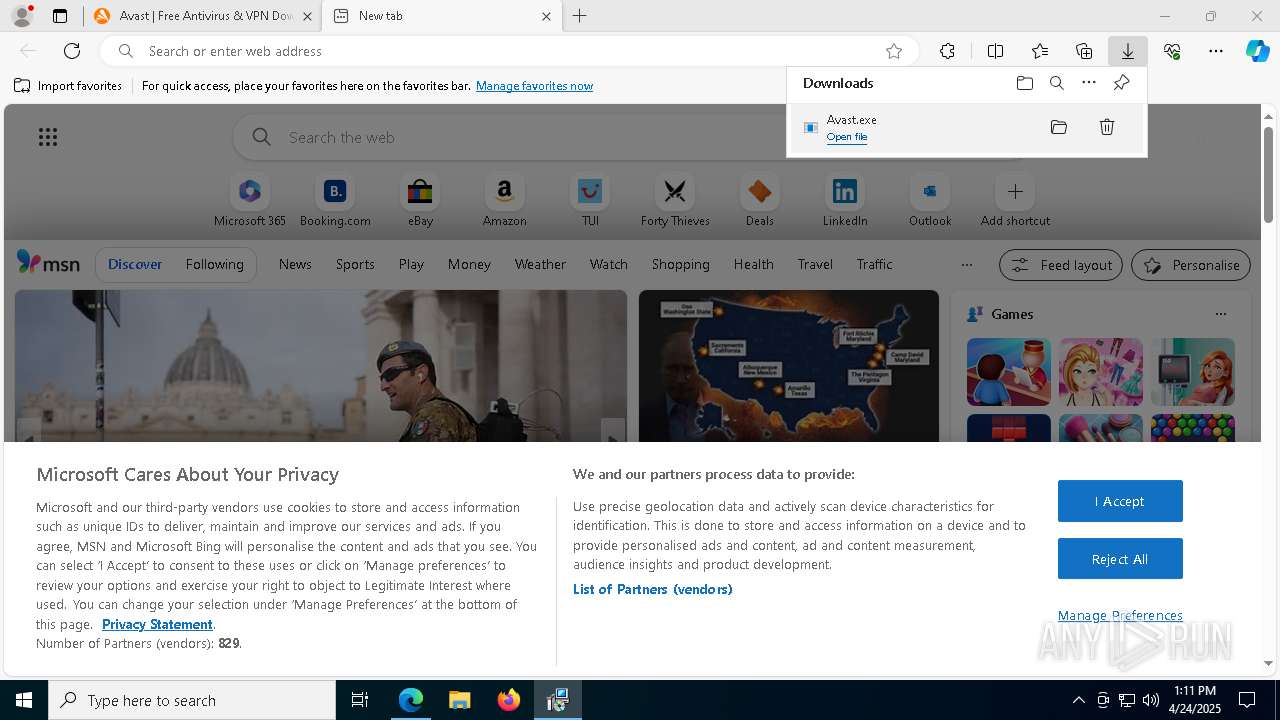Open the Microsoft 365 shortcut
This screenshot has width=1280, height=720.
[250, 201]
